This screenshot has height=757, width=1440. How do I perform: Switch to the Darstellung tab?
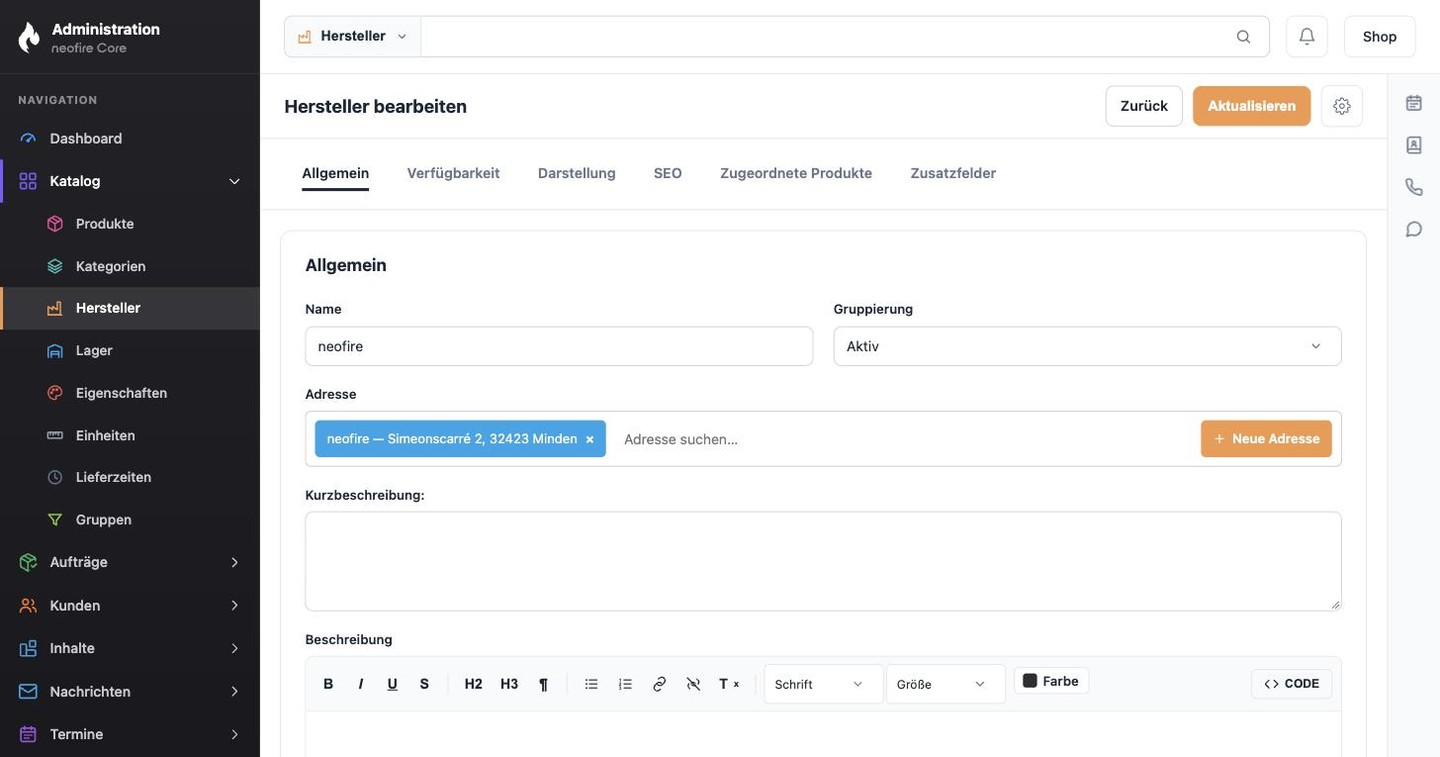[577, 173]
